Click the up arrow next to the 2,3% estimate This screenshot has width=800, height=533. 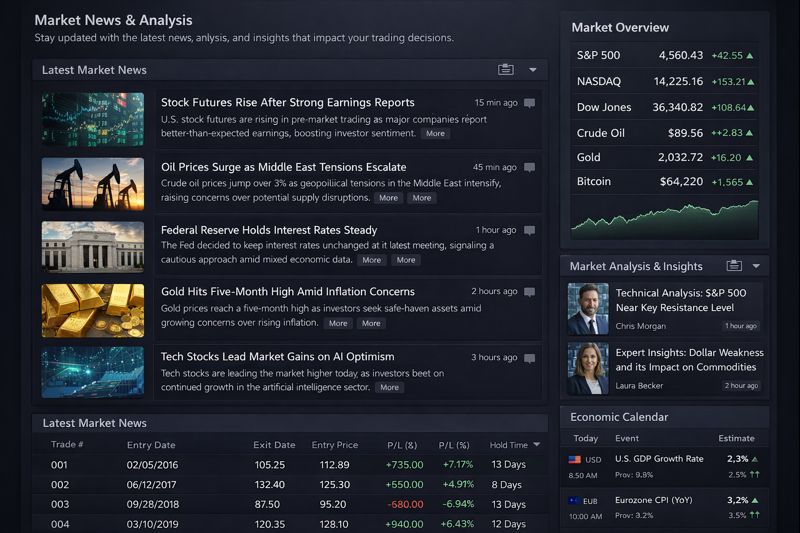tap(755, 459)
